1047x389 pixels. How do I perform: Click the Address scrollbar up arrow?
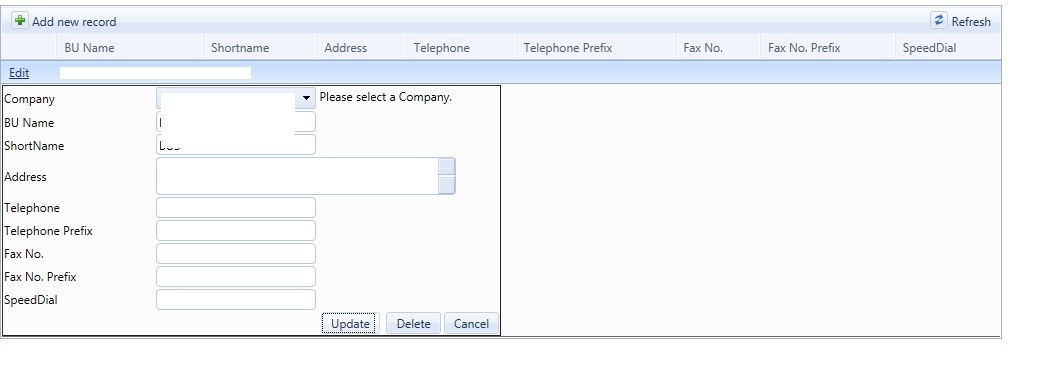click(x=447, y=167)
